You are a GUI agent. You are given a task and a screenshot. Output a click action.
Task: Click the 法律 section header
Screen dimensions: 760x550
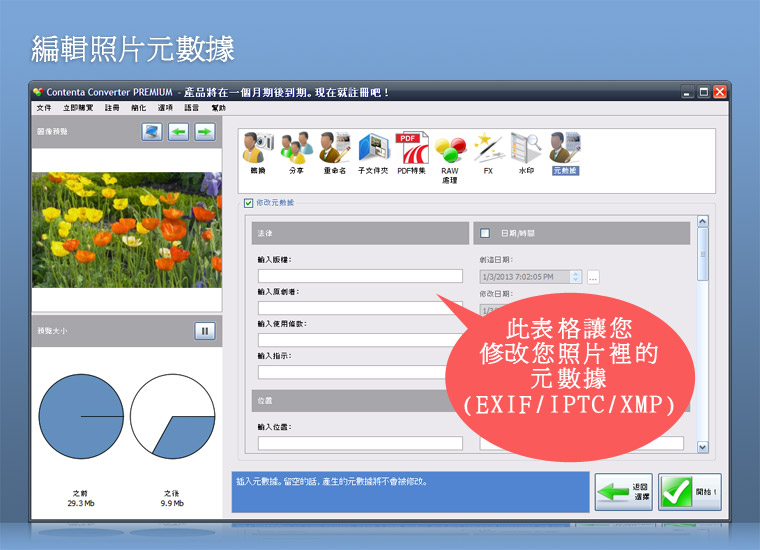360,233
